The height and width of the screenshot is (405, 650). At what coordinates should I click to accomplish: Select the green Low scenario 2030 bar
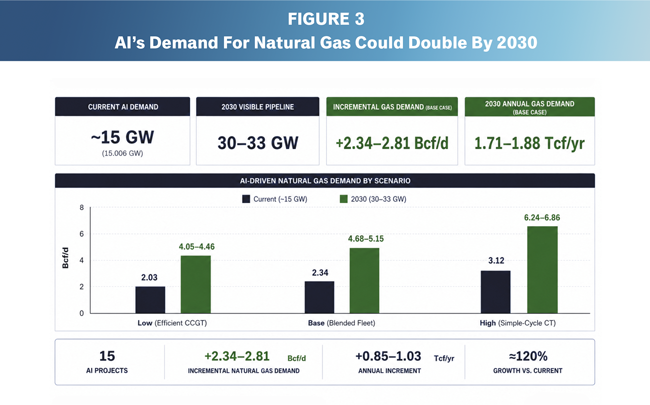tap(196, 284)
